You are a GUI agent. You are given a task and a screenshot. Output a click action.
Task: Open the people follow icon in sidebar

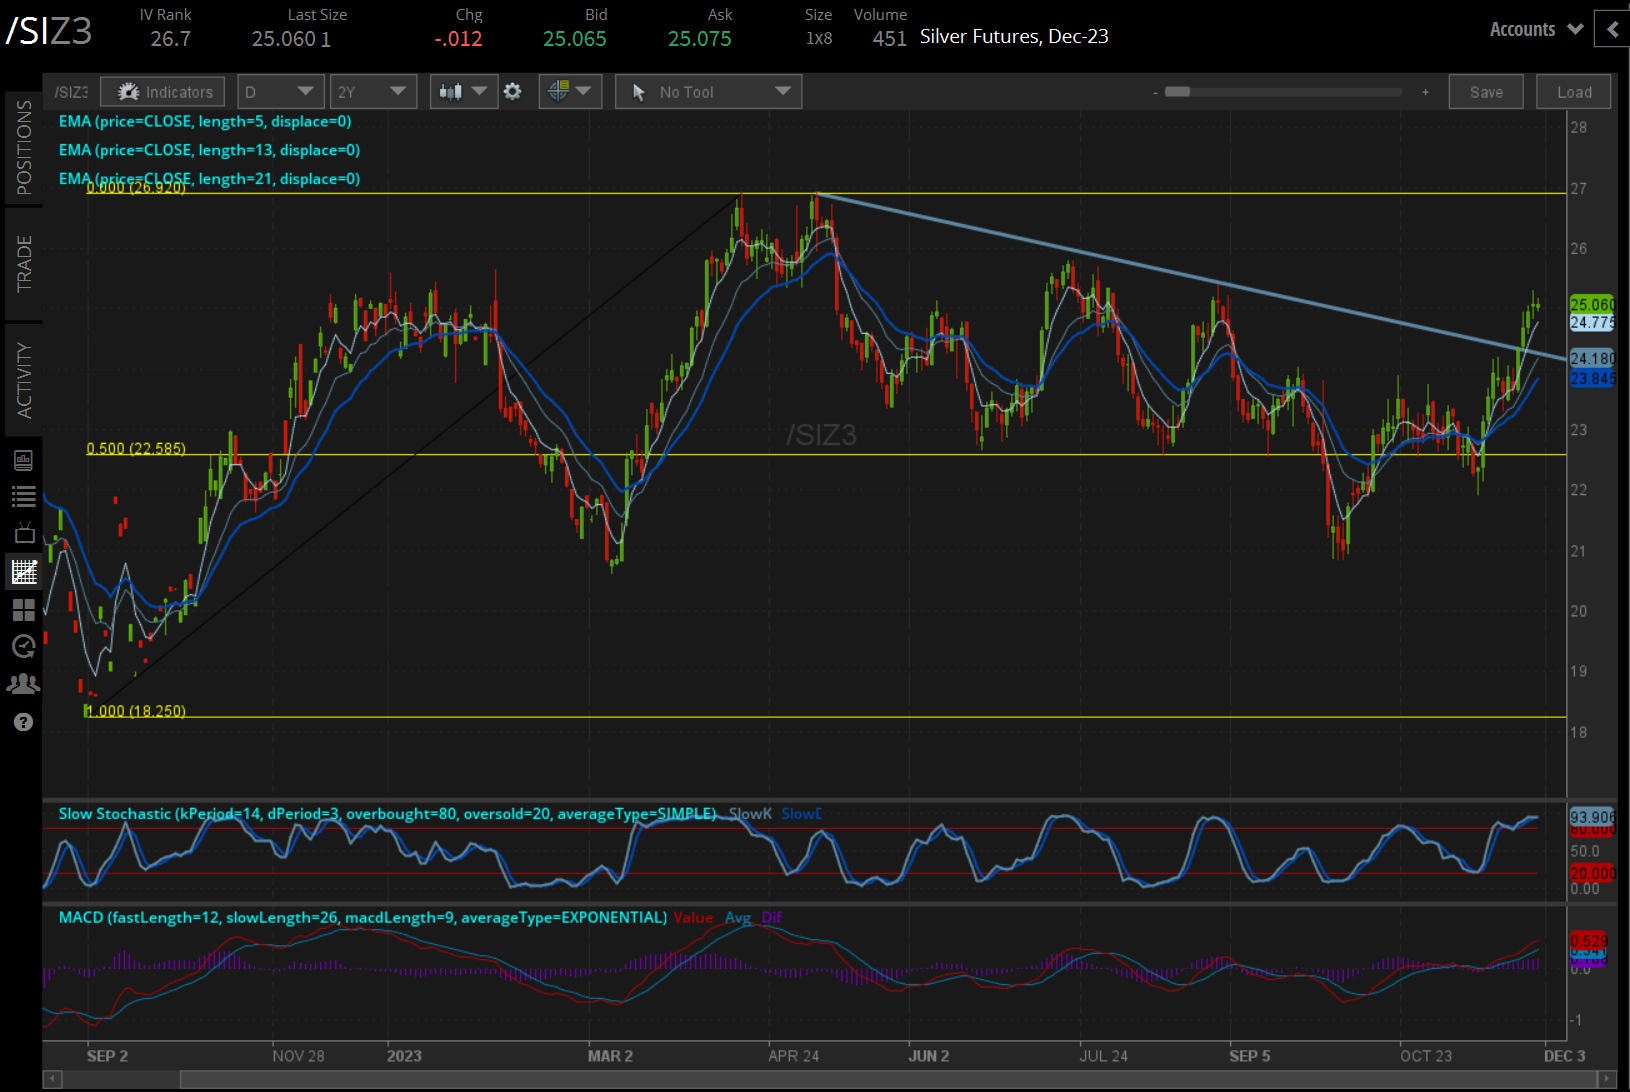24,684
